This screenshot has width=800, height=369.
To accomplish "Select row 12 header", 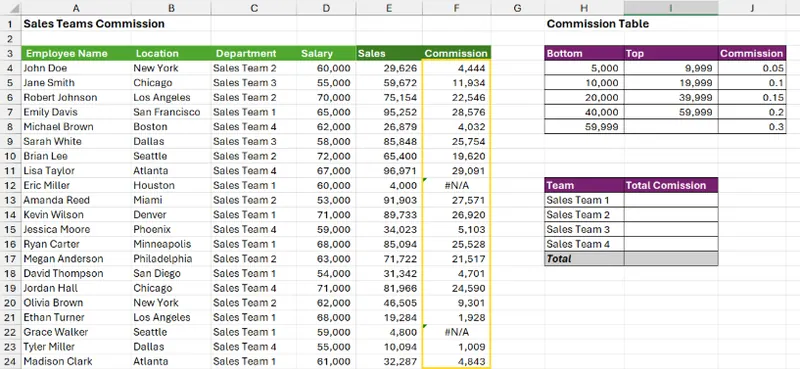I will point(10,185).
